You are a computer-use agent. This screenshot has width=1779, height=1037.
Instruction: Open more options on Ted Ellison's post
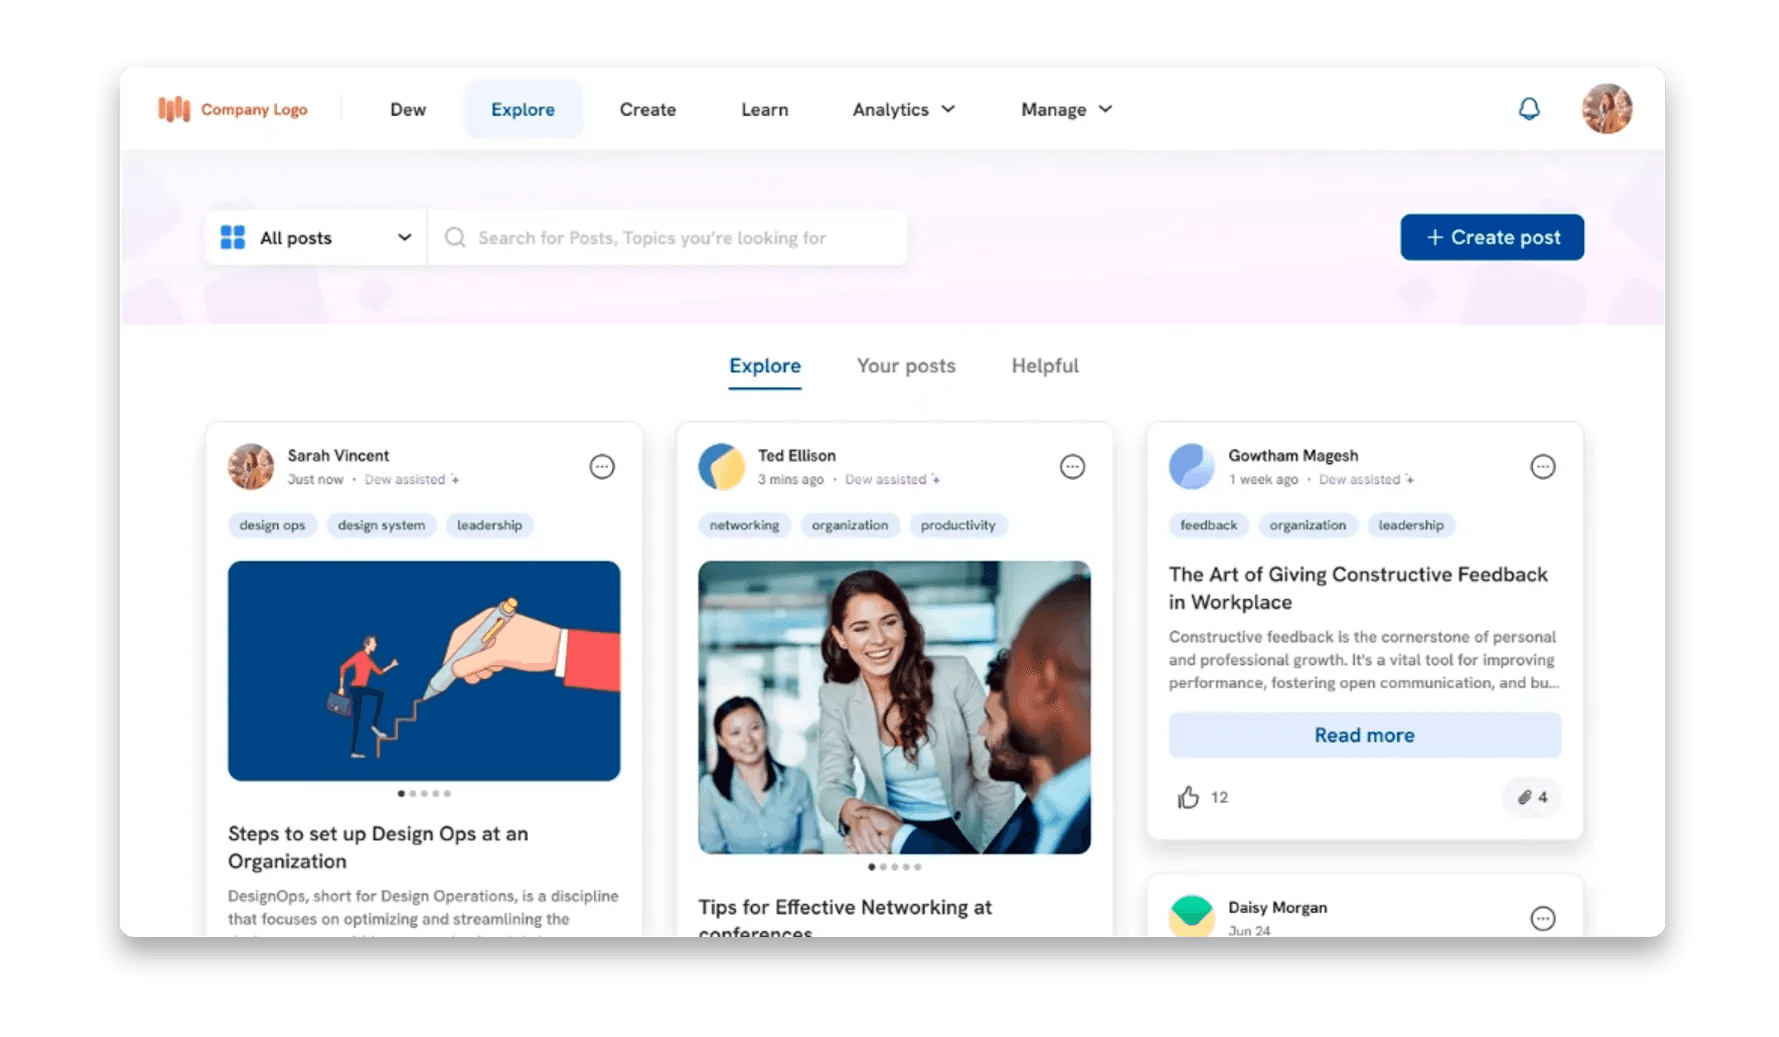[x=1072, y=467]
